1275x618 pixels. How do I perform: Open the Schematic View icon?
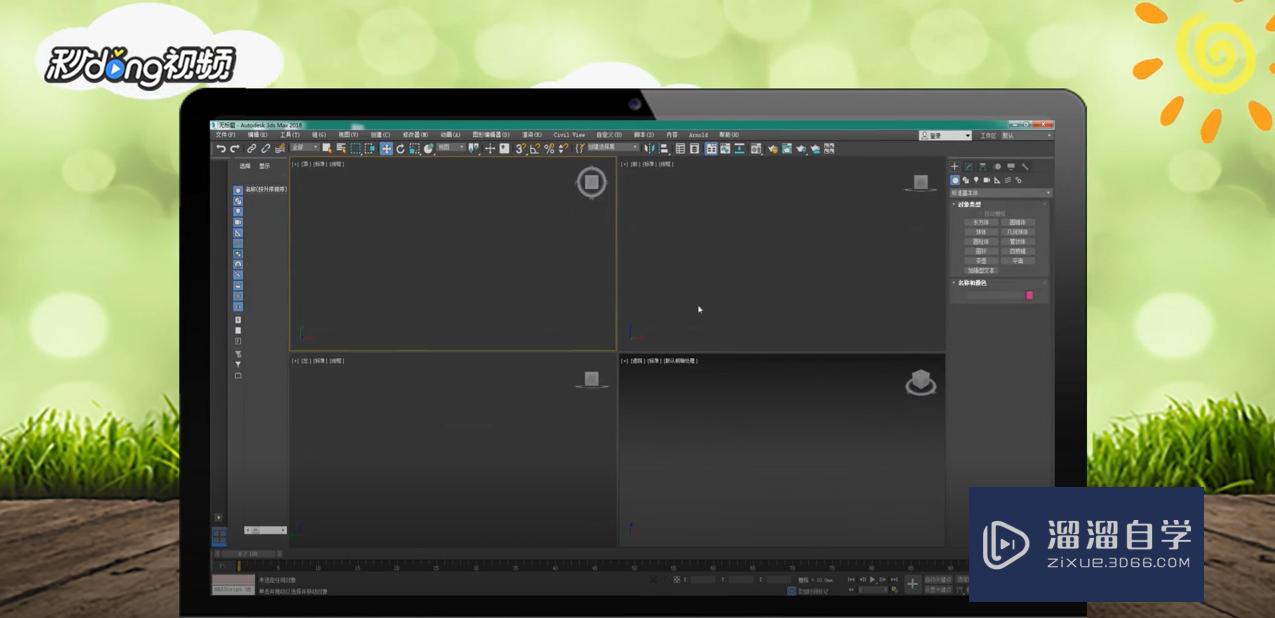(x=739, y=148)
